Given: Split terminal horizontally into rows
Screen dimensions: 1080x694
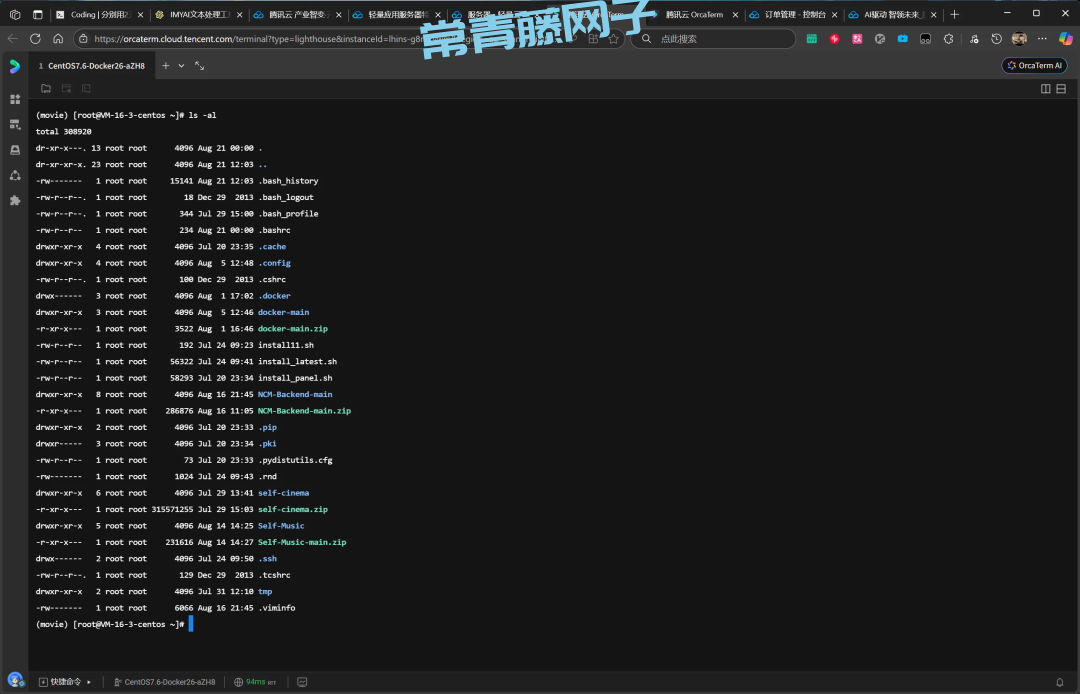Looking at the screenshot, I should coord(1062,89).
